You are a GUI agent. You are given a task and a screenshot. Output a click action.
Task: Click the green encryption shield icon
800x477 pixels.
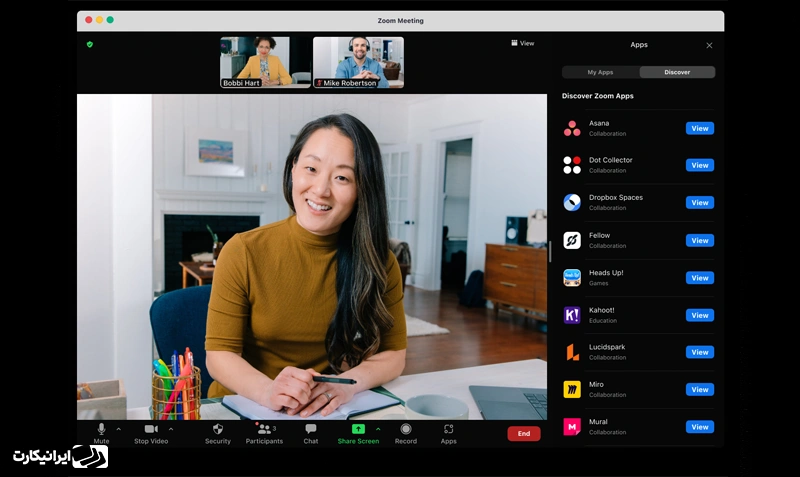pos(90,44)
